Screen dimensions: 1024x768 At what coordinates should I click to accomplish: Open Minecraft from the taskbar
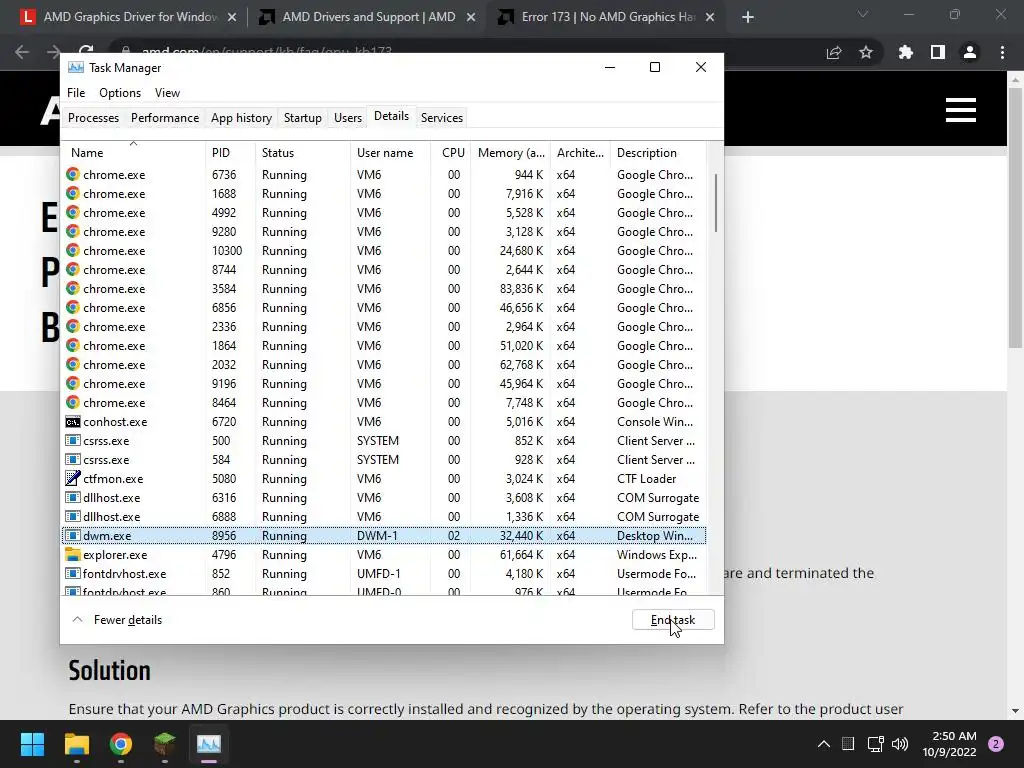coord(165,744)
